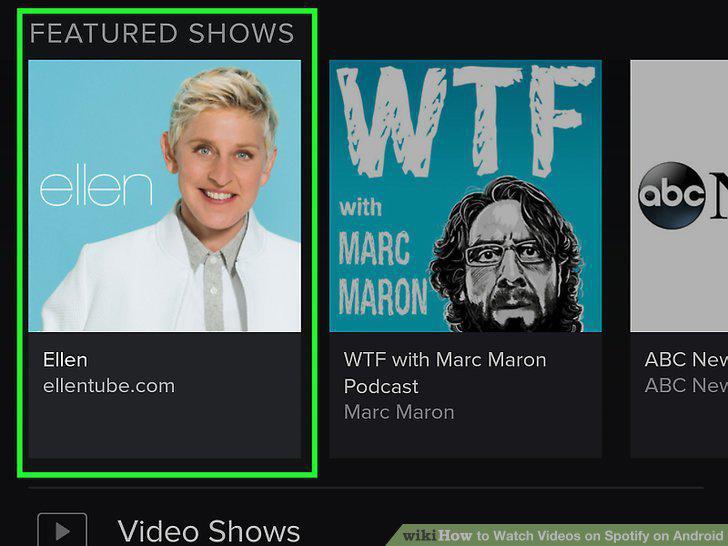The height and width of the screenshot is (546, 728).
Task: Tap the ABC News publisher subtitle
Action: coord(686,385)
